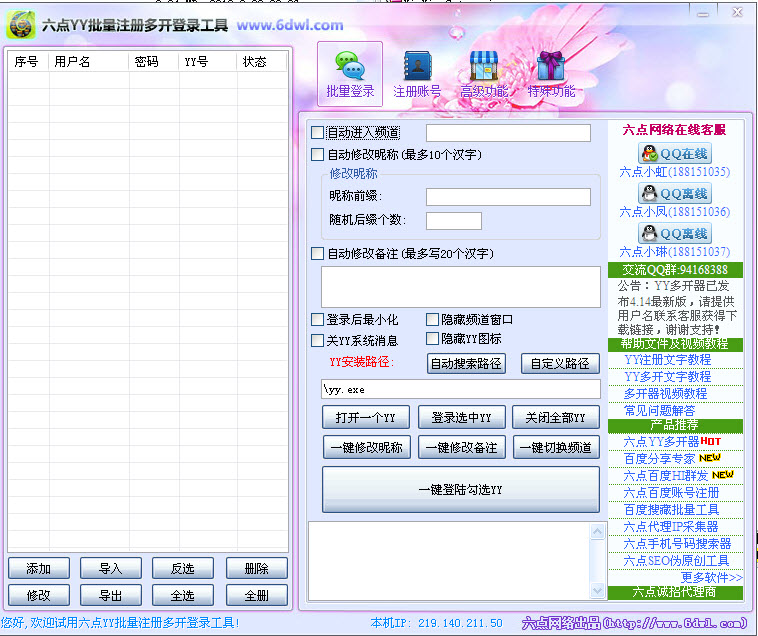Open the 批量登录 chat bubble icon
758x636 pixels.
[x=350, y=66]
